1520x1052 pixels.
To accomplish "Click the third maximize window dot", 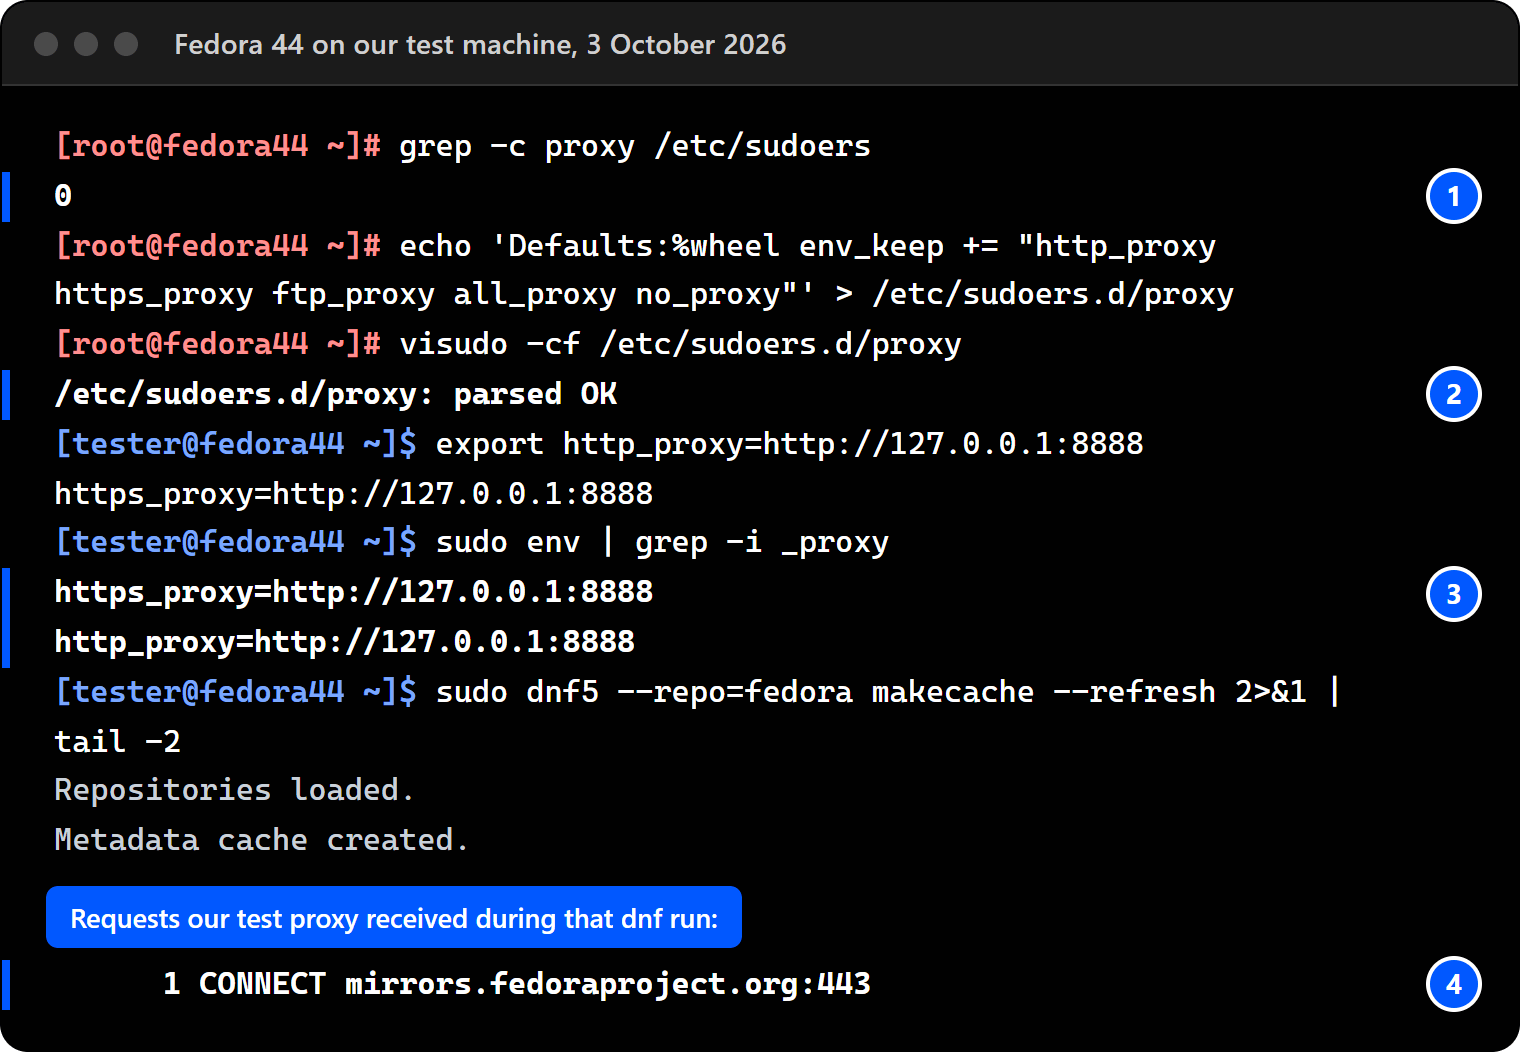I will pyautogui.click(x=126, y=44).
